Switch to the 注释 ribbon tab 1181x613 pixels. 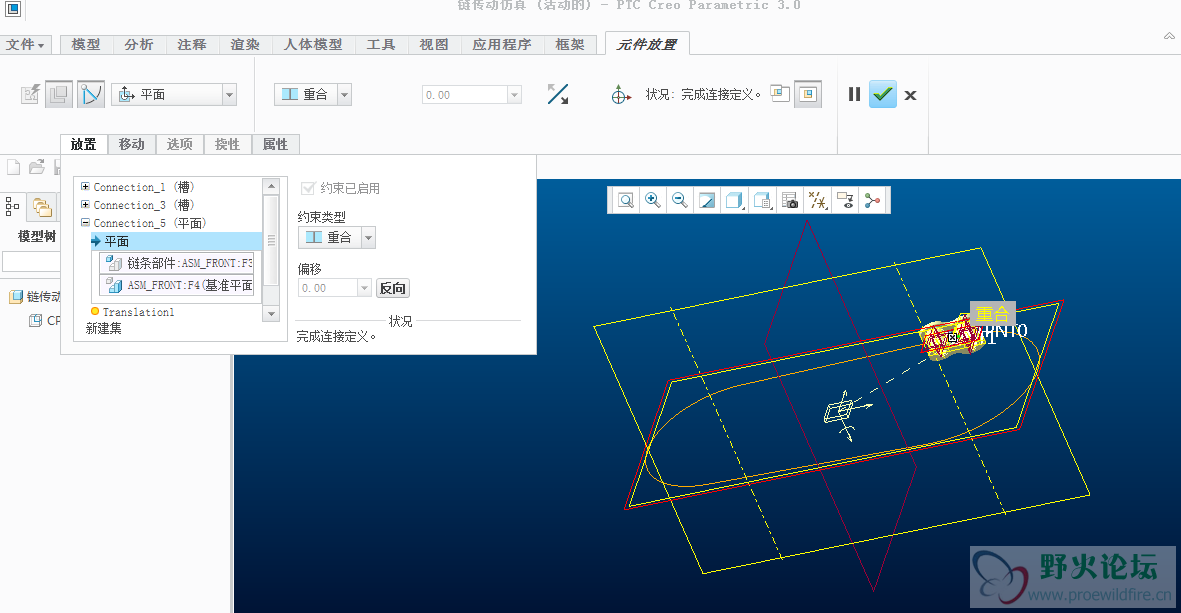click(192, 44)
